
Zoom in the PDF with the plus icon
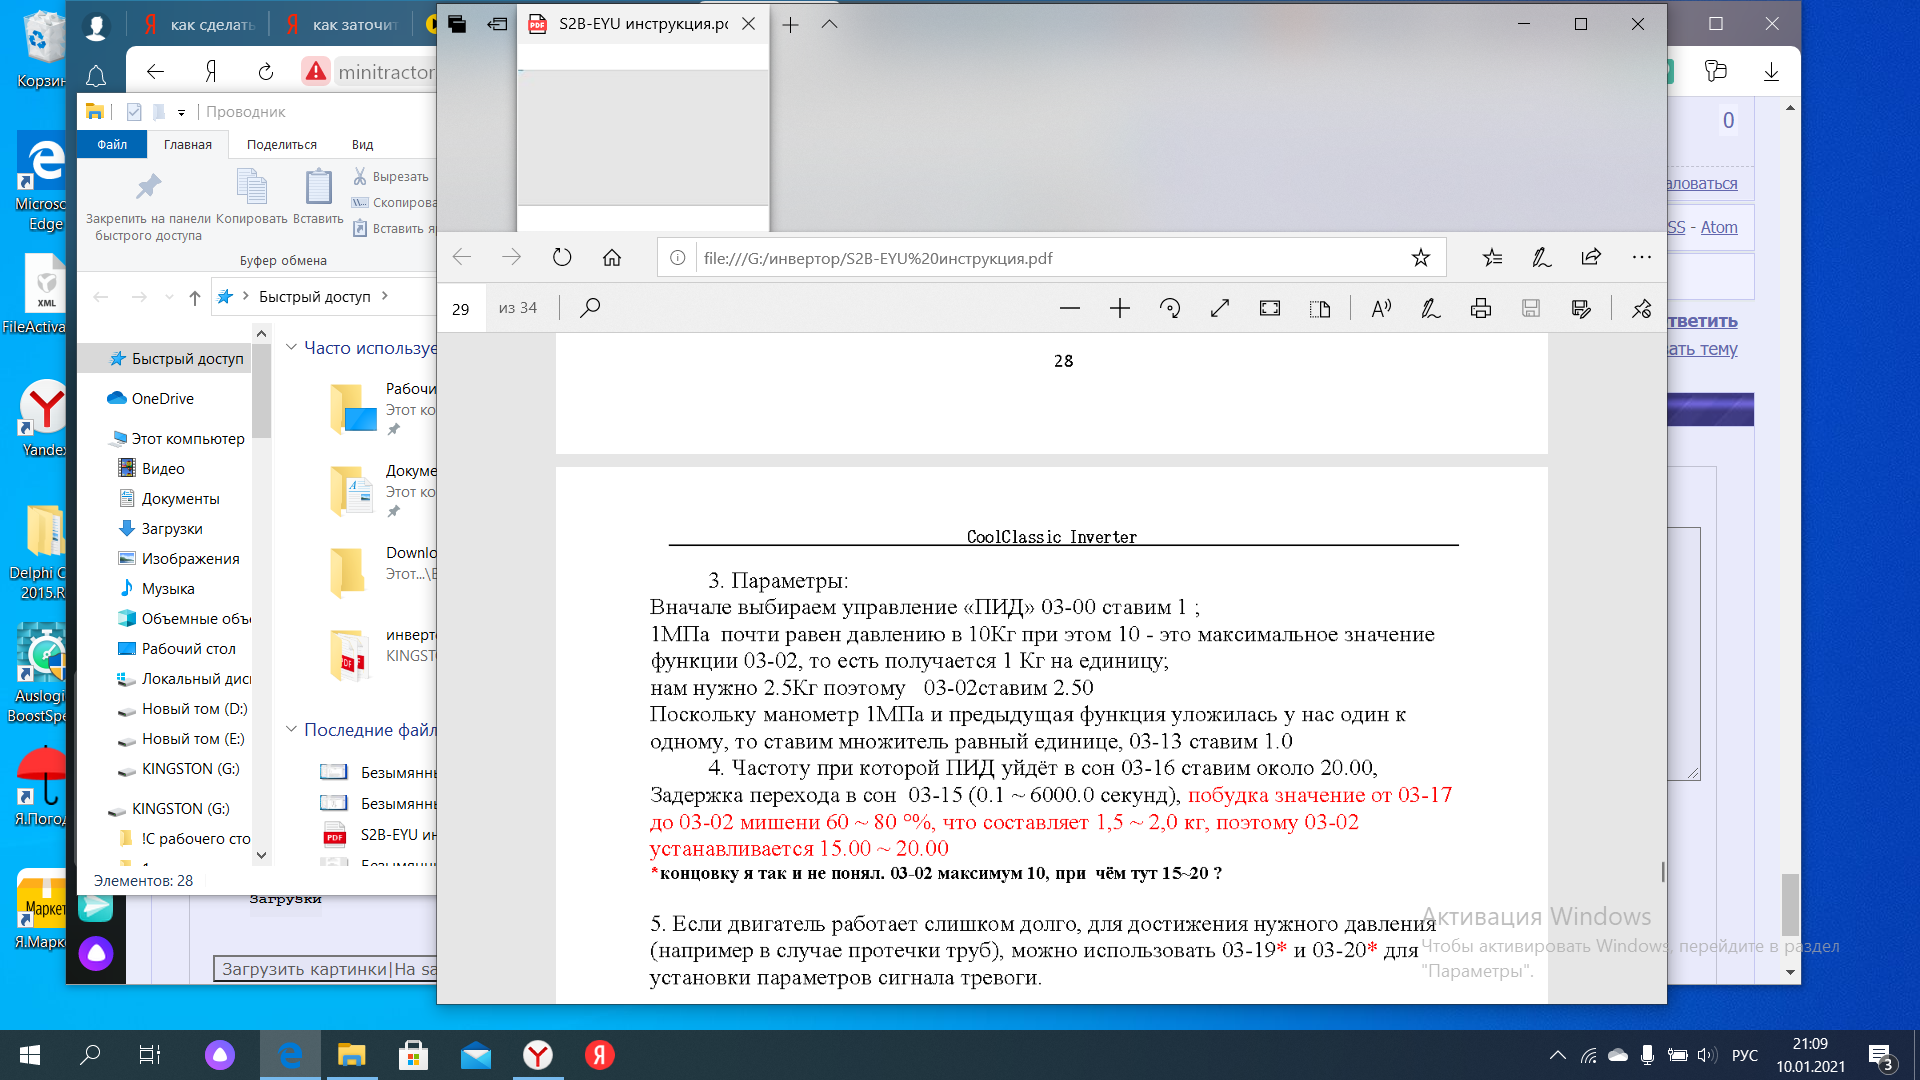pyautogui.click(x=1120, y=309)
